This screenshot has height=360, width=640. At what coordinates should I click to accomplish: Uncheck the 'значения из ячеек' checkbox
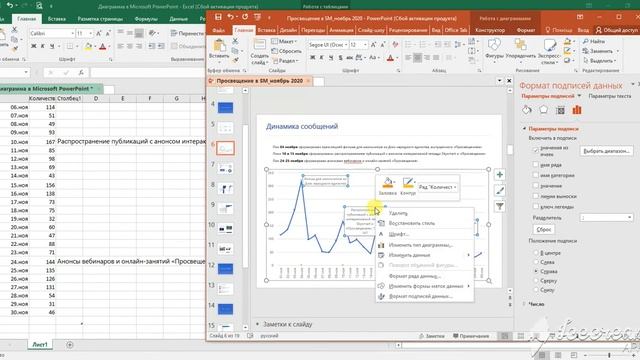(536, 150)
